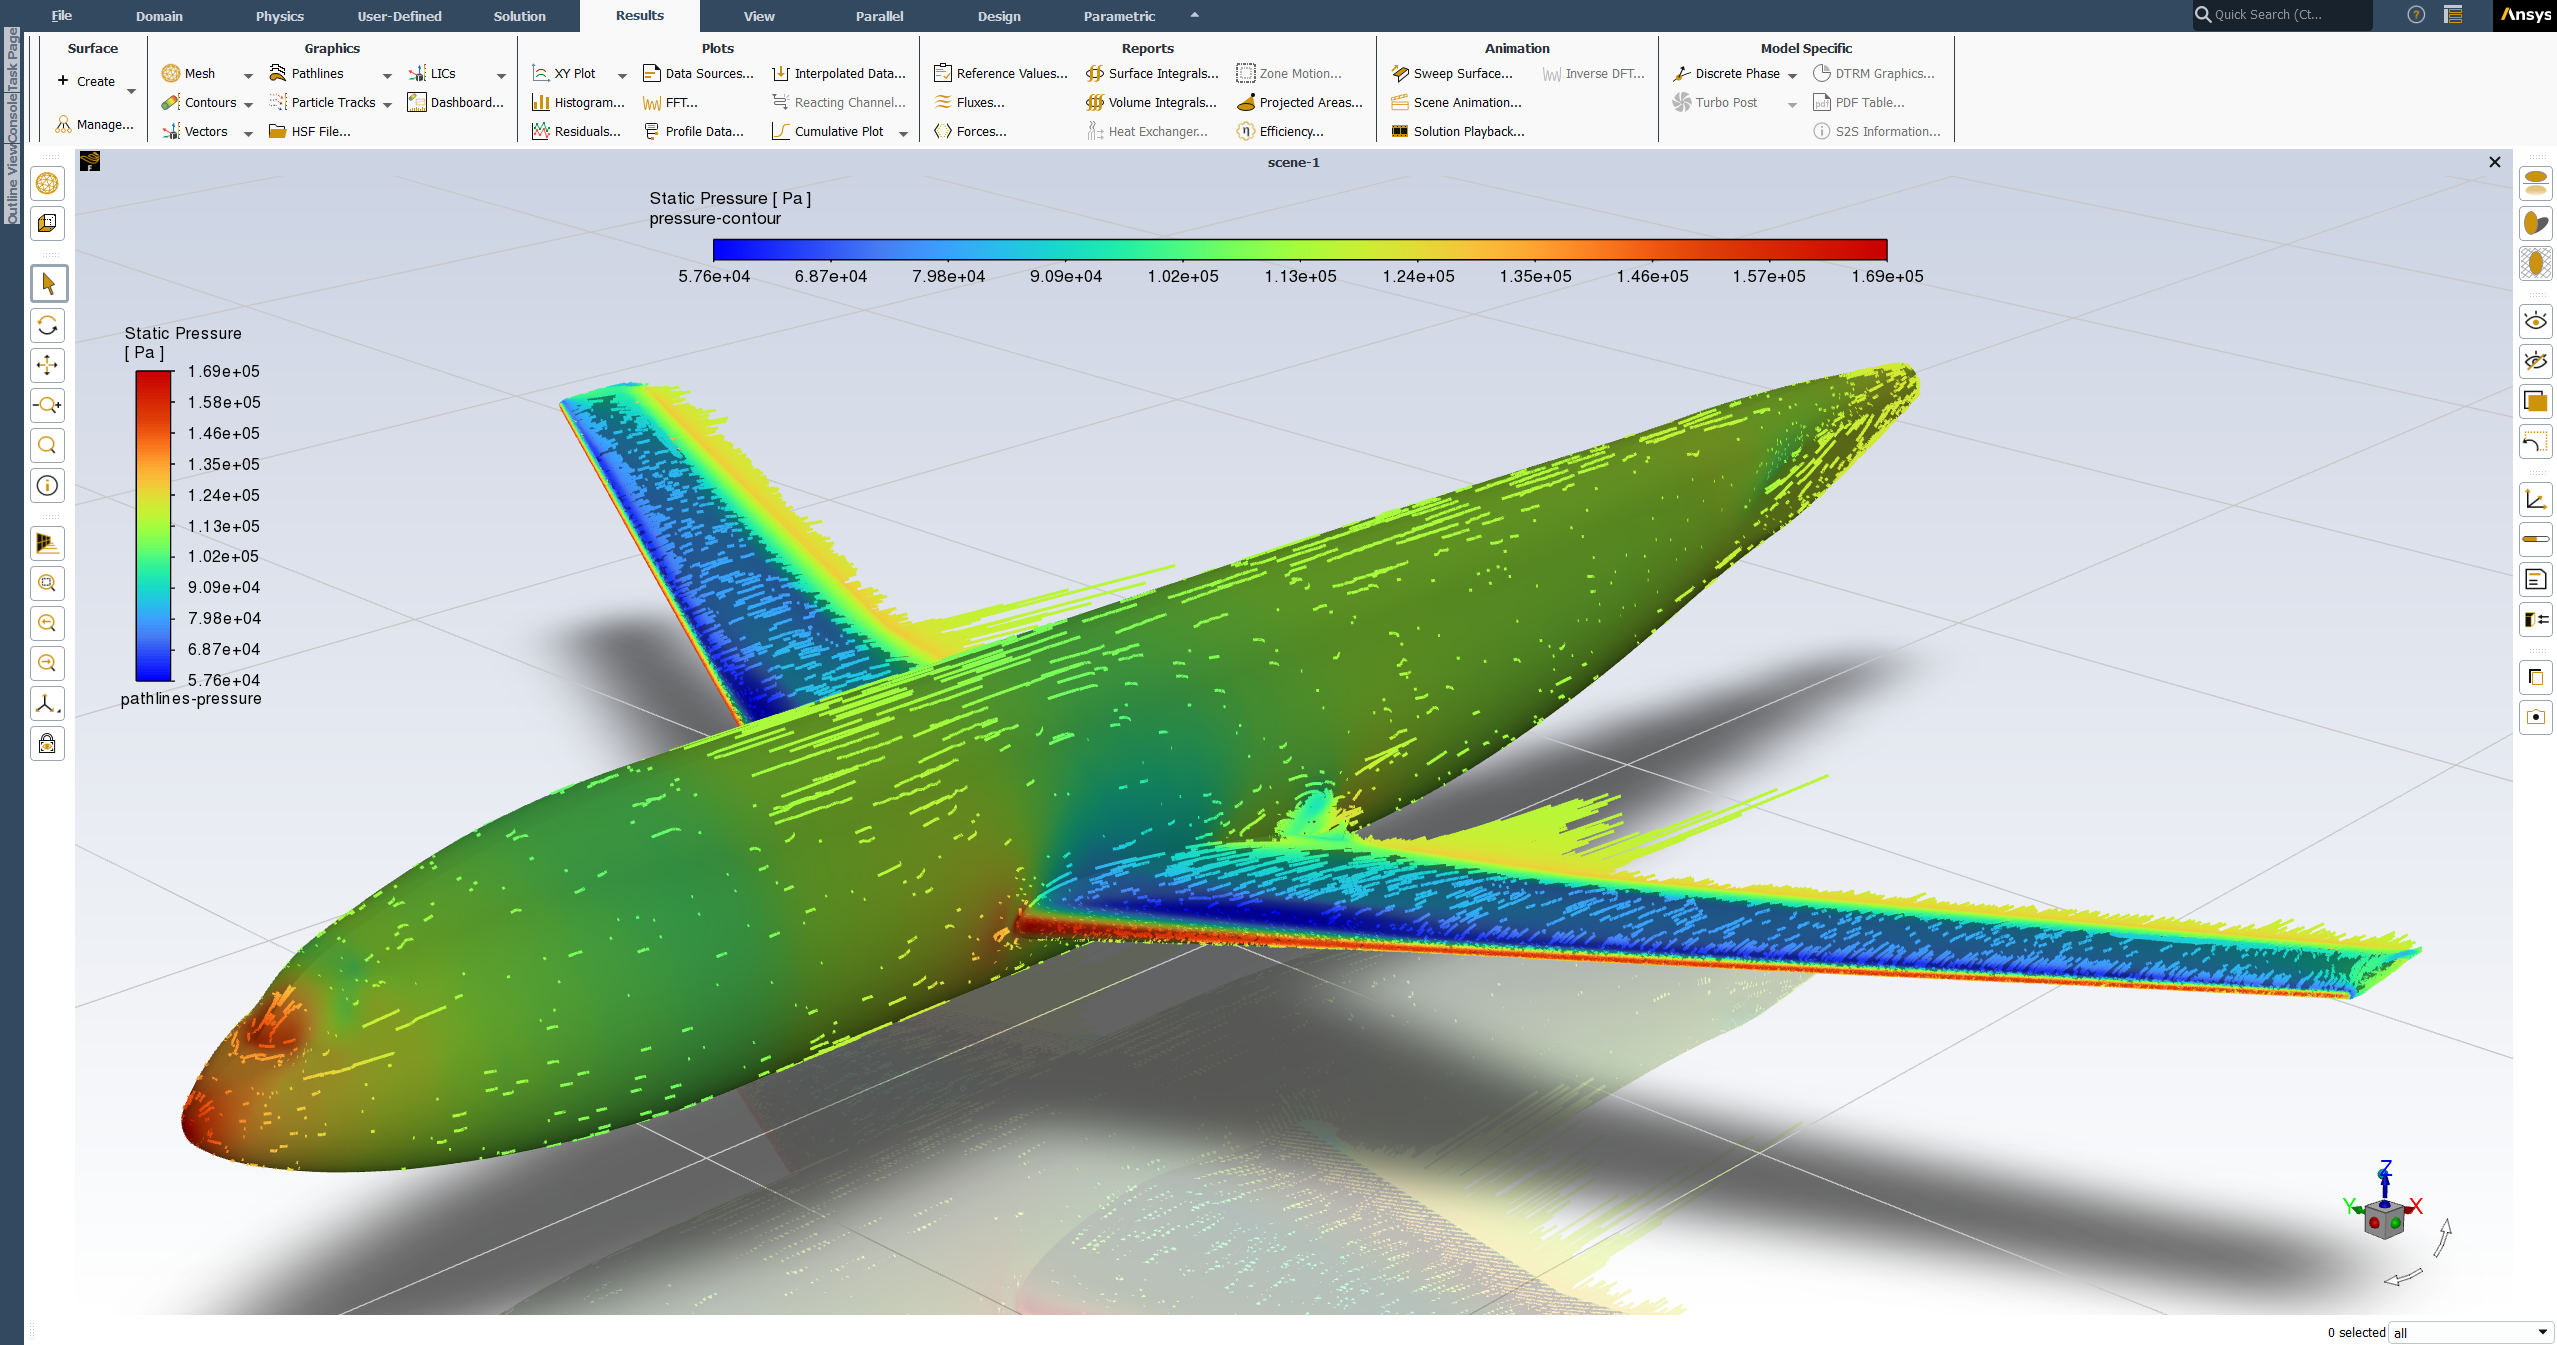The height and width of the screenshot is (1345, 2557).
Task: Click the magnifier with right arrow icon
Action: 47,663
